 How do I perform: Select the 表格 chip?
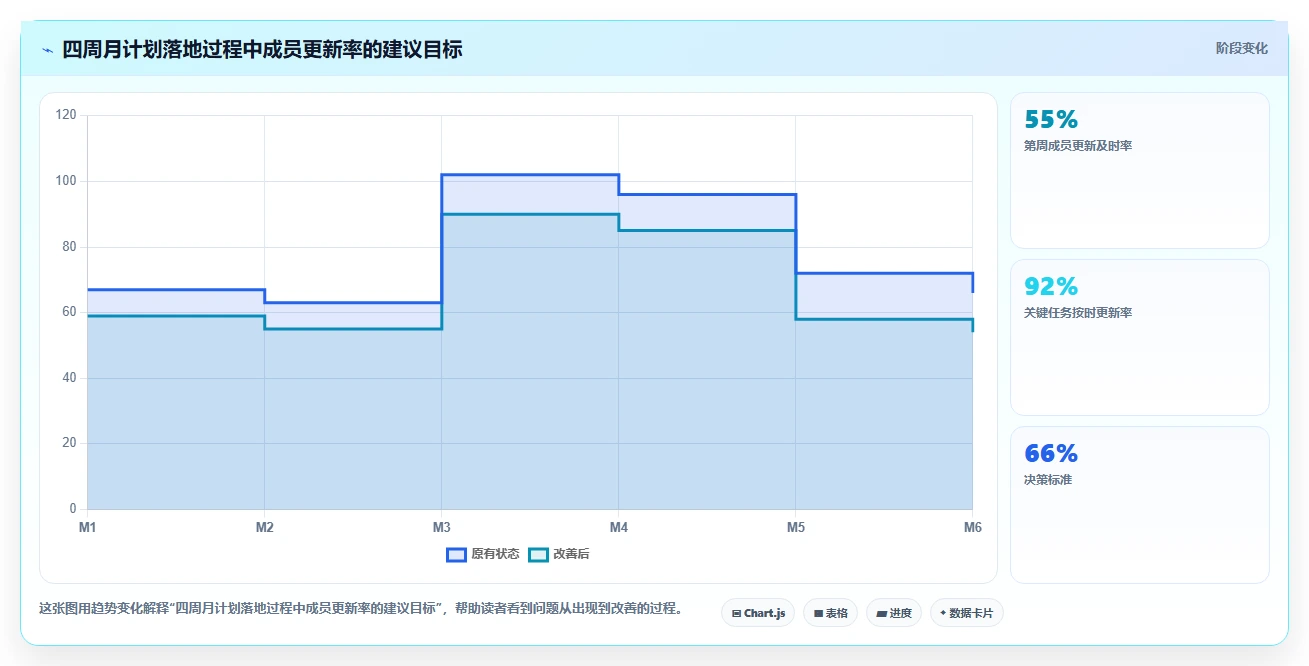pos(830,613)
